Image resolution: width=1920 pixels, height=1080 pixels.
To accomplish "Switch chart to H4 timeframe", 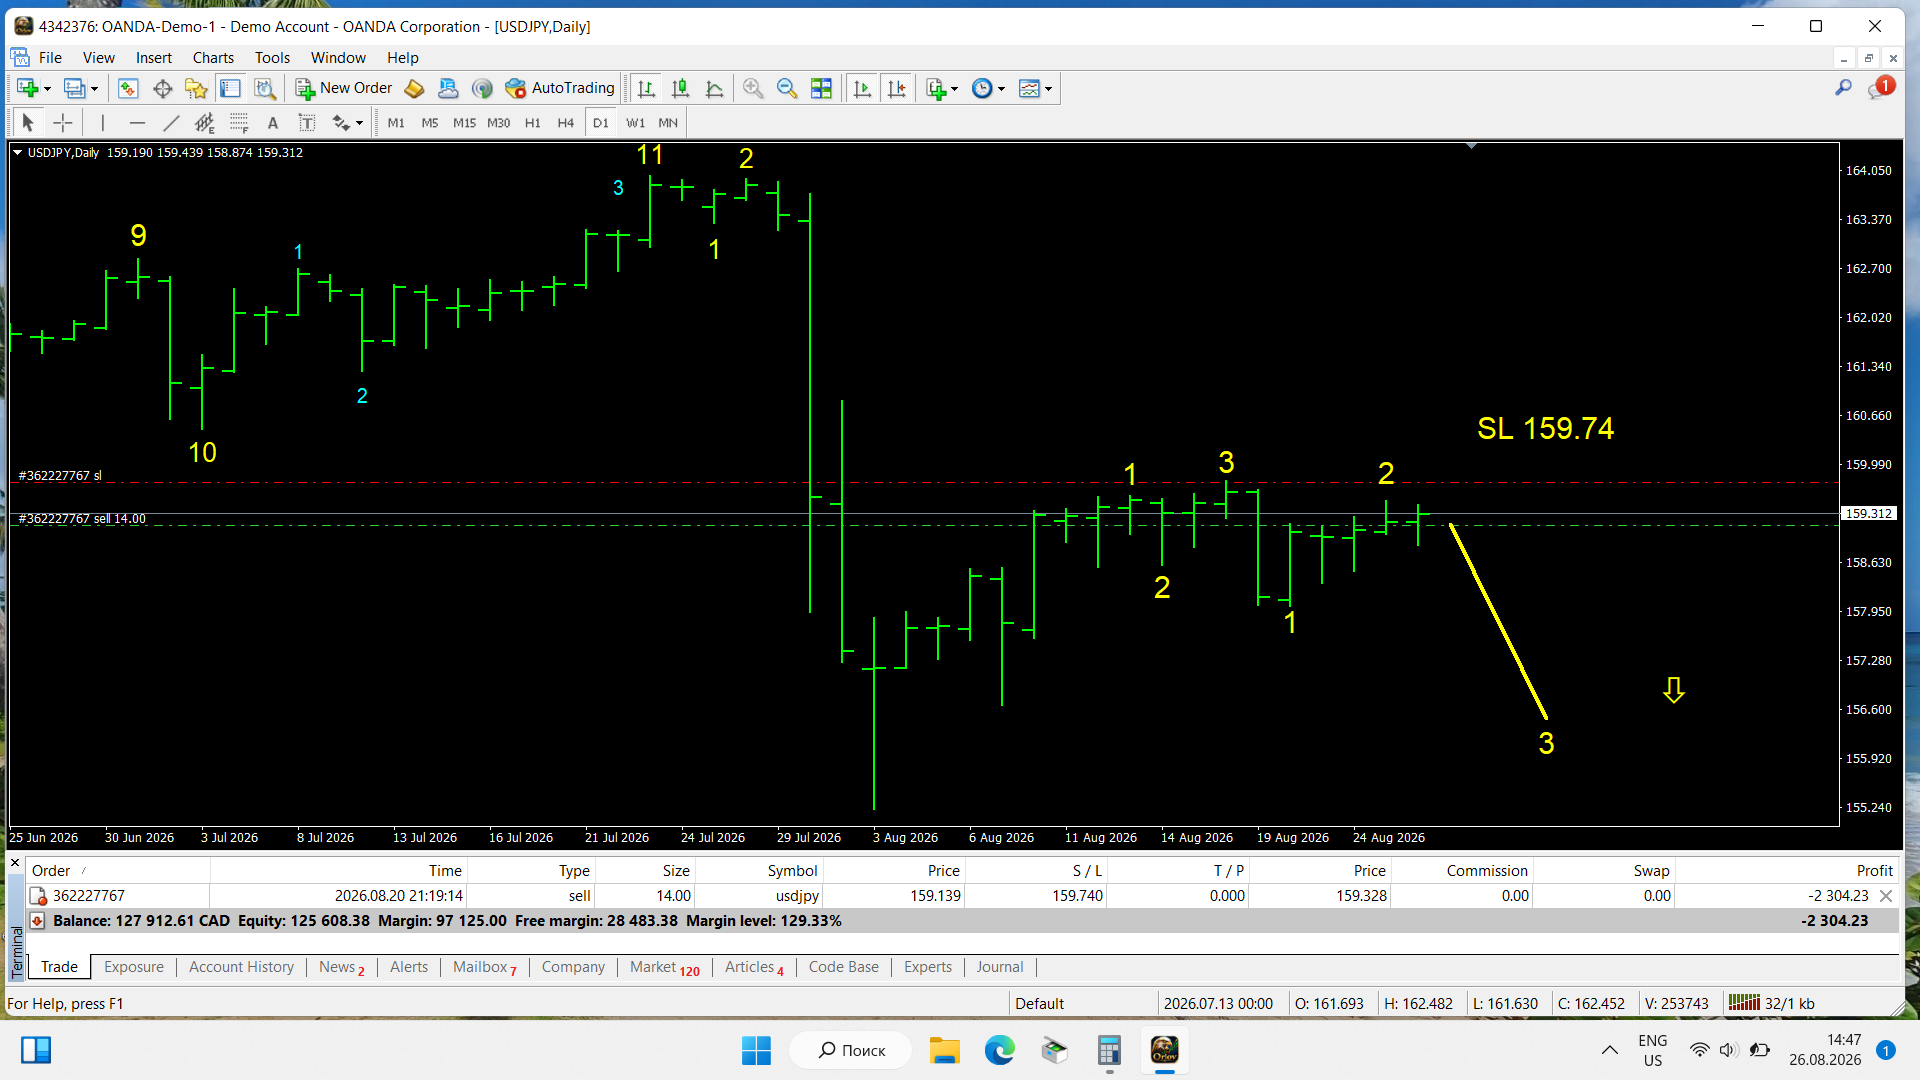I will [566, 123].
